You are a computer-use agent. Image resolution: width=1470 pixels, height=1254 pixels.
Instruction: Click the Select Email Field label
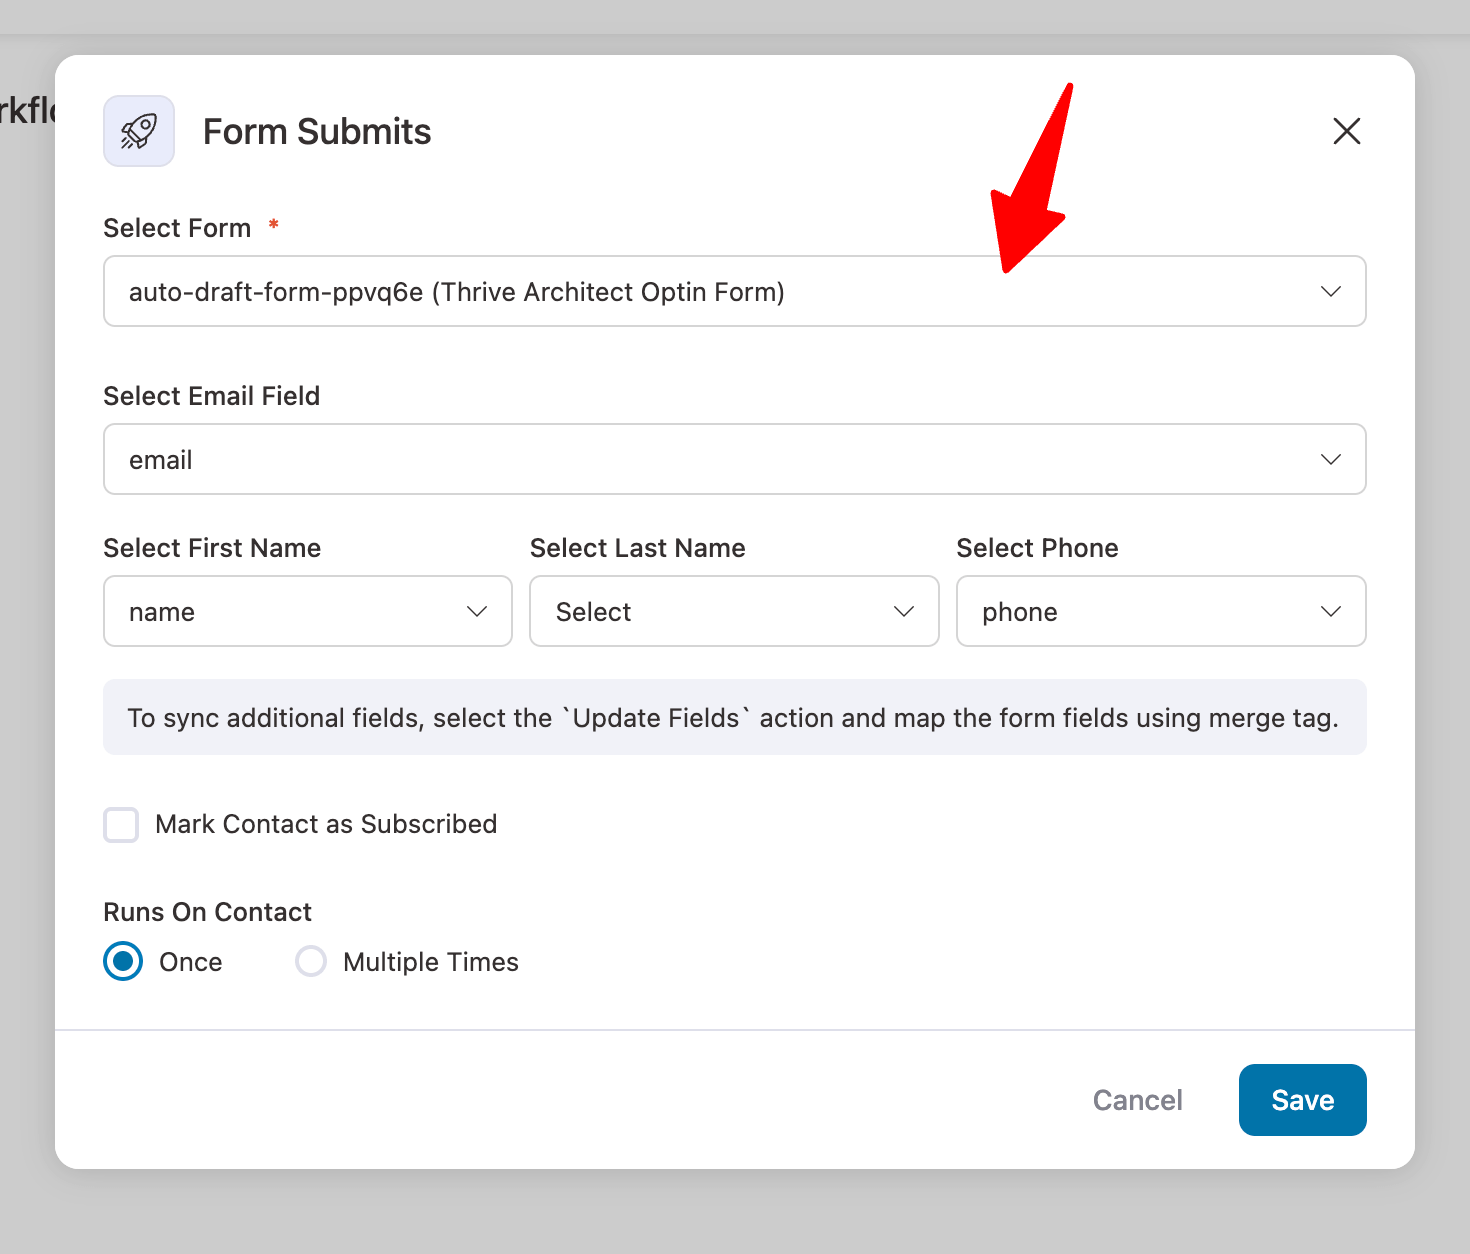(x=212, y=396)
